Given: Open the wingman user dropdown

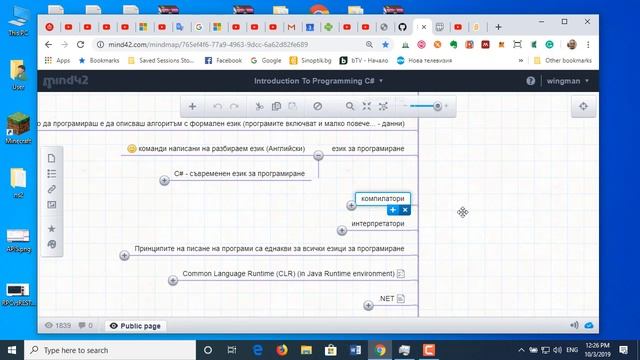Looking at the screenshot, I should point(568,81).
